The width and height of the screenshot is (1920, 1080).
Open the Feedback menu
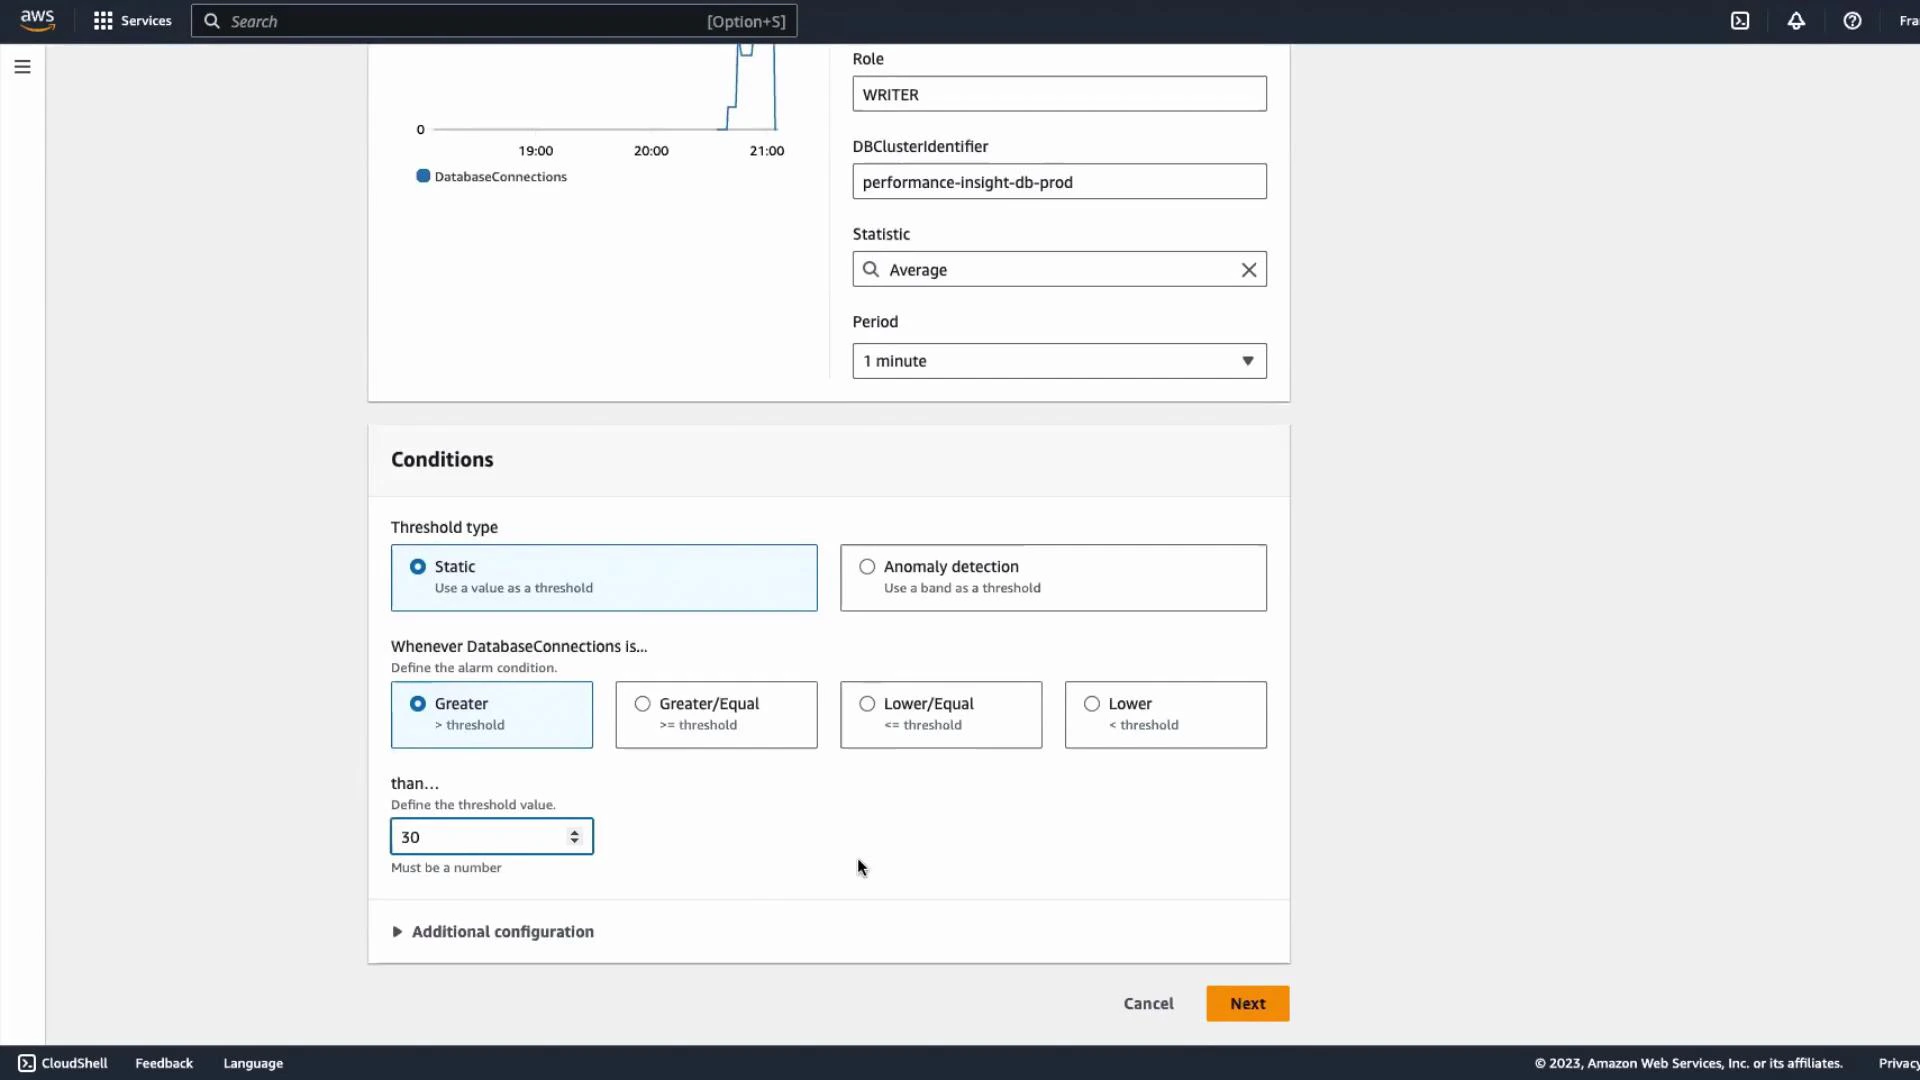[x=163, y=1062]
